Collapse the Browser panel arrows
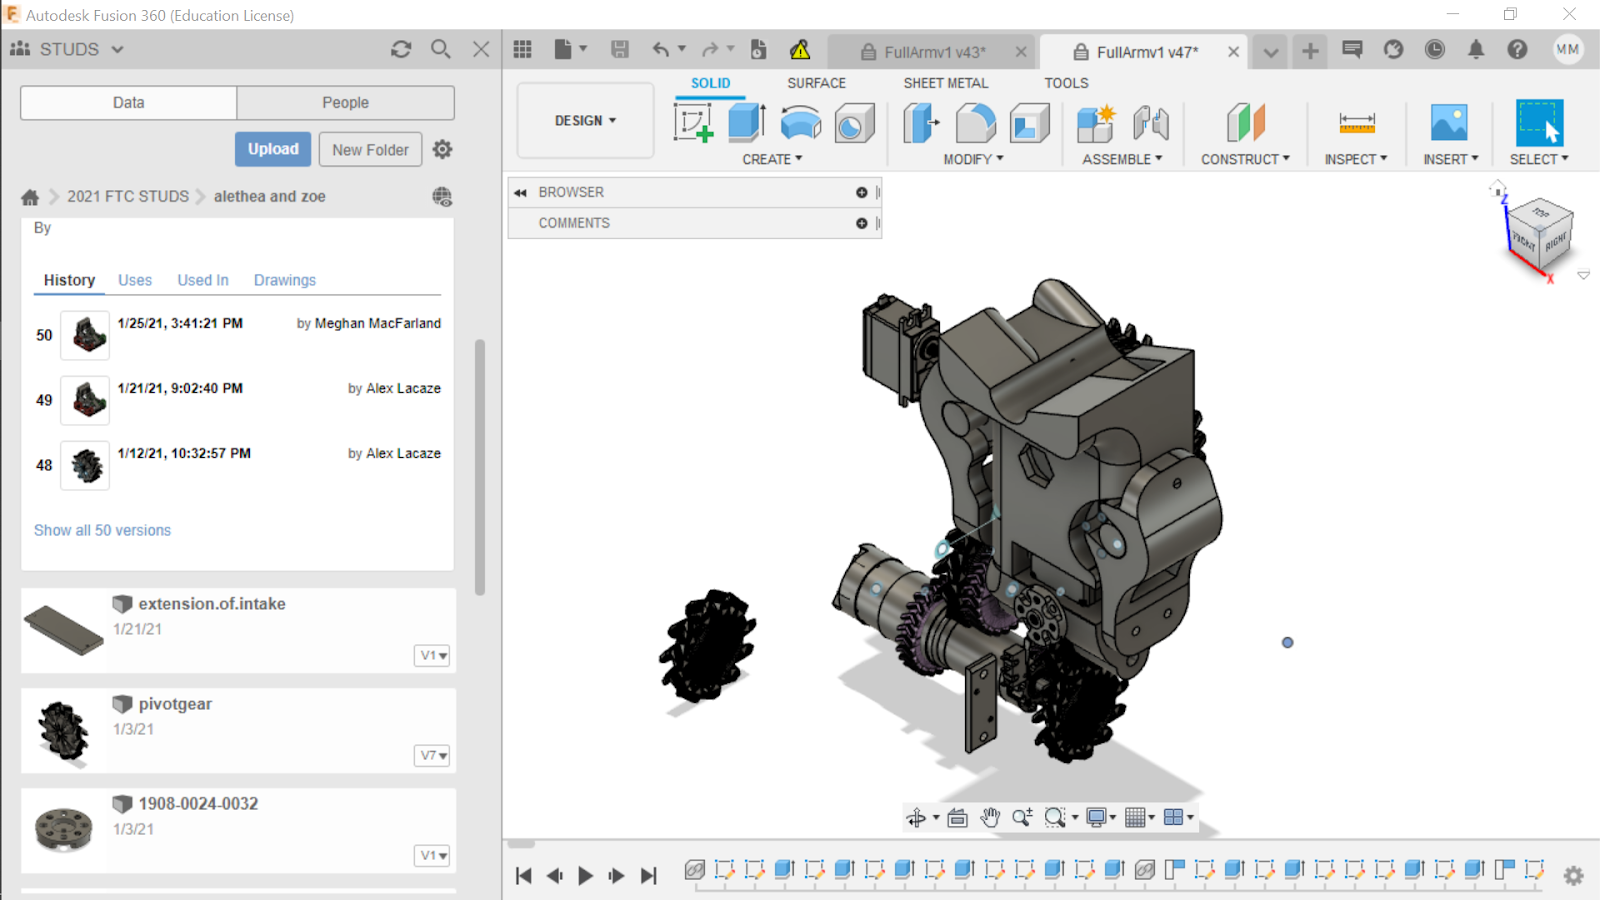The image size is (1600, 900). click(x=520, y=192)
